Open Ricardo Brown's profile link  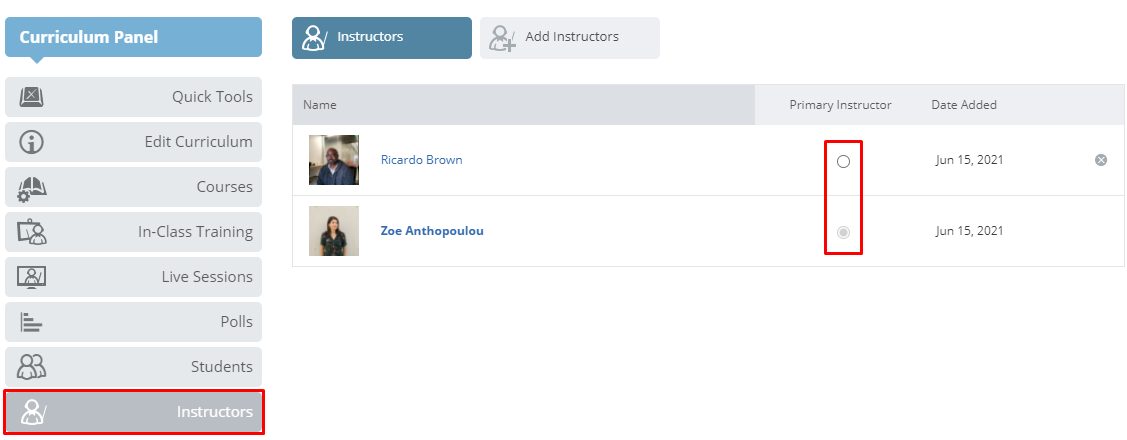click(421, 160)
